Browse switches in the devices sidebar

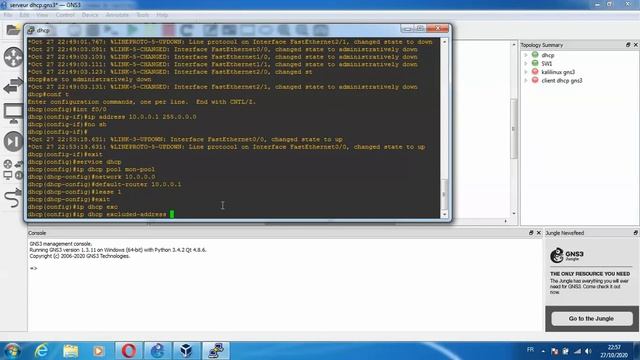point(13,85)
